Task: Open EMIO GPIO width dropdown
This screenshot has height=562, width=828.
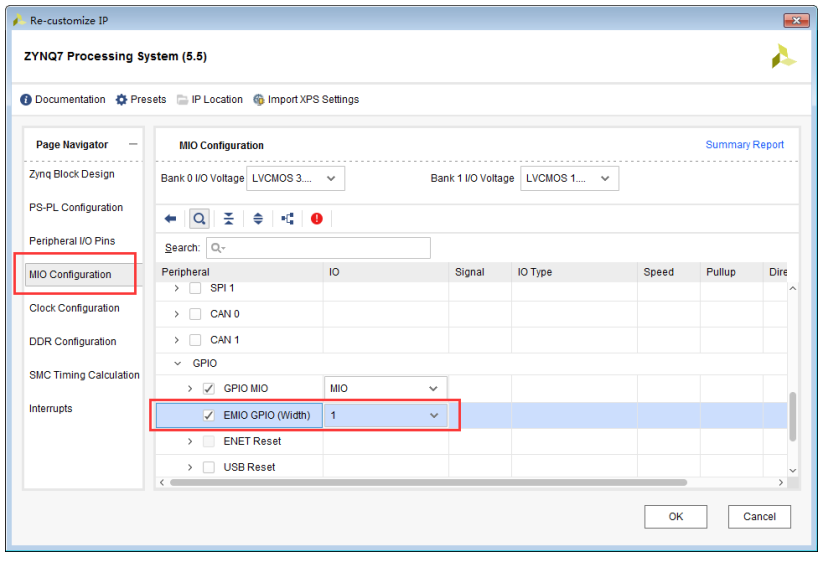Action: click(x=385, y=416)
